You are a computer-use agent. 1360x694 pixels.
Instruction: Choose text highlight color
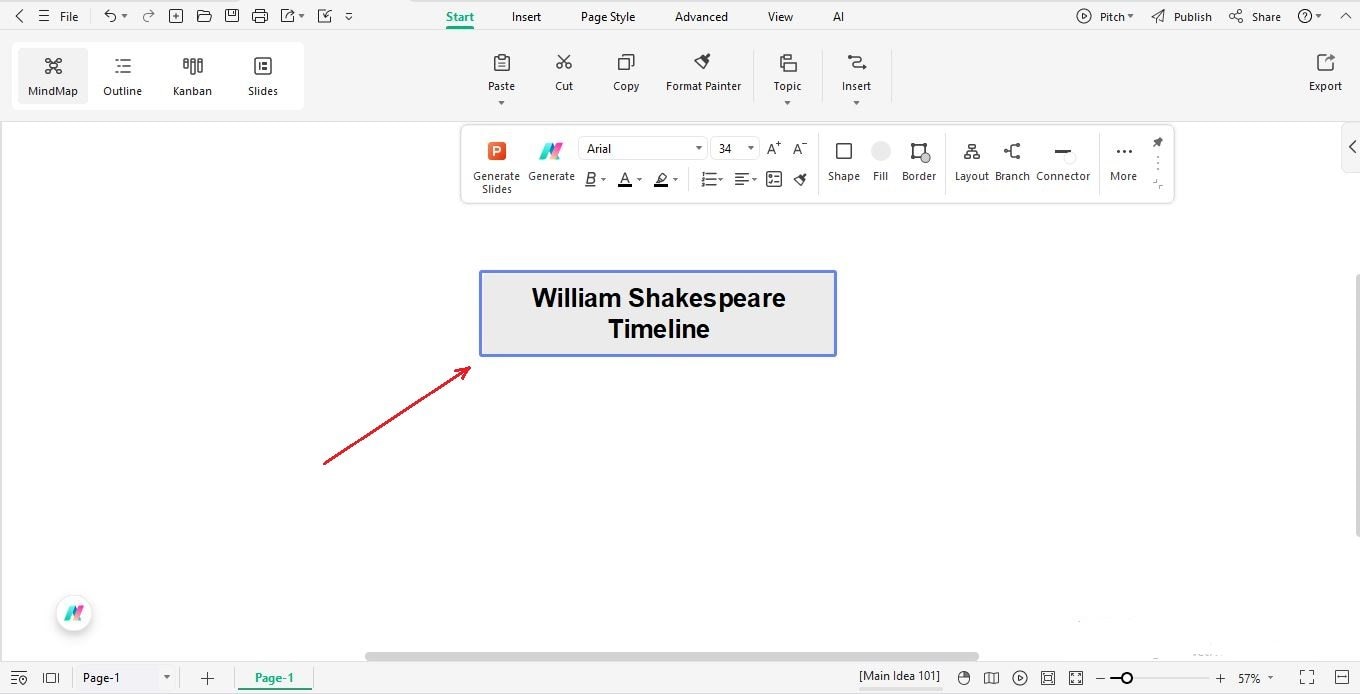[661, 179]
